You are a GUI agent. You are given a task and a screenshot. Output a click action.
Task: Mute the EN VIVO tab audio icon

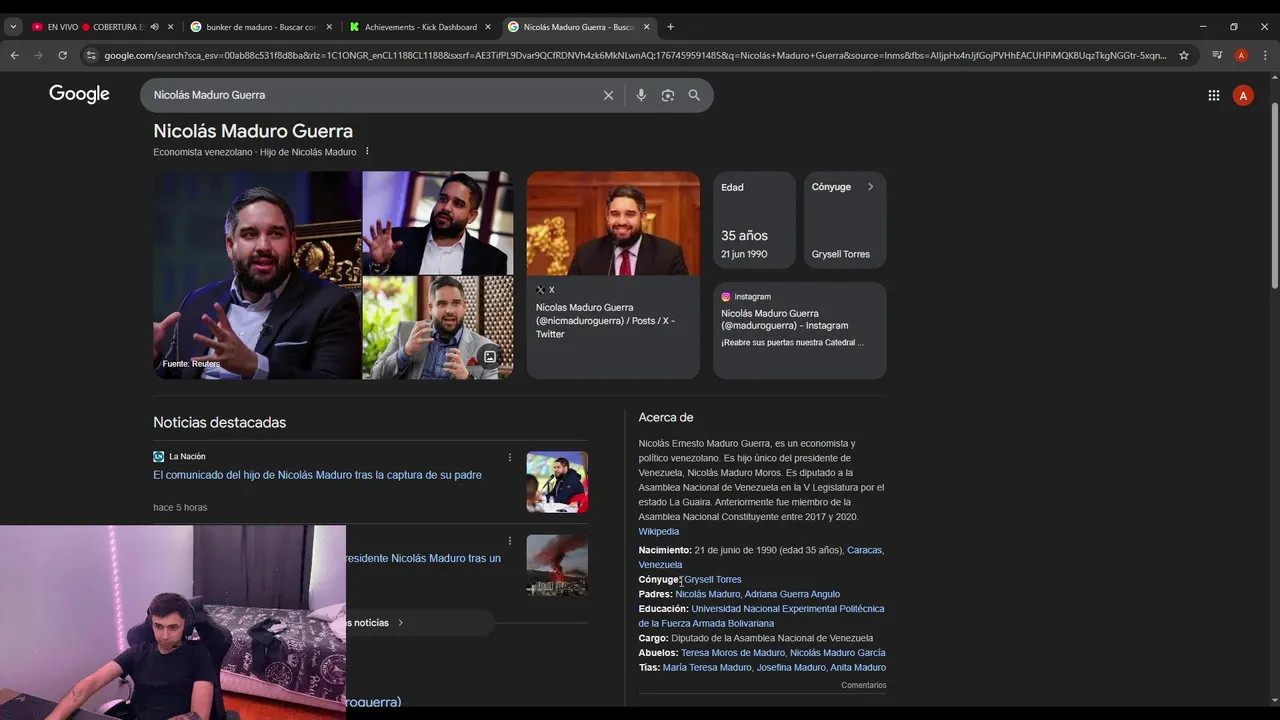pos(155,27)
